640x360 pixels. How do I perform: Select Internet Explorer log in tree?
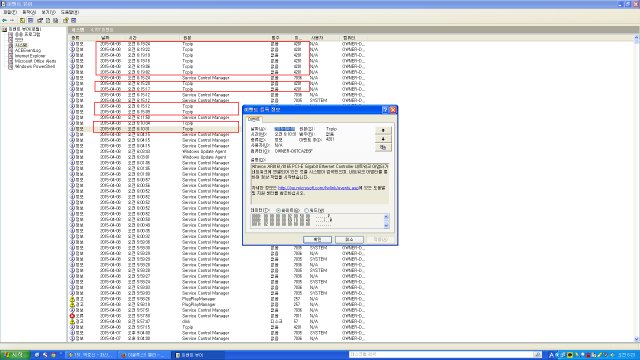point(30,56)
